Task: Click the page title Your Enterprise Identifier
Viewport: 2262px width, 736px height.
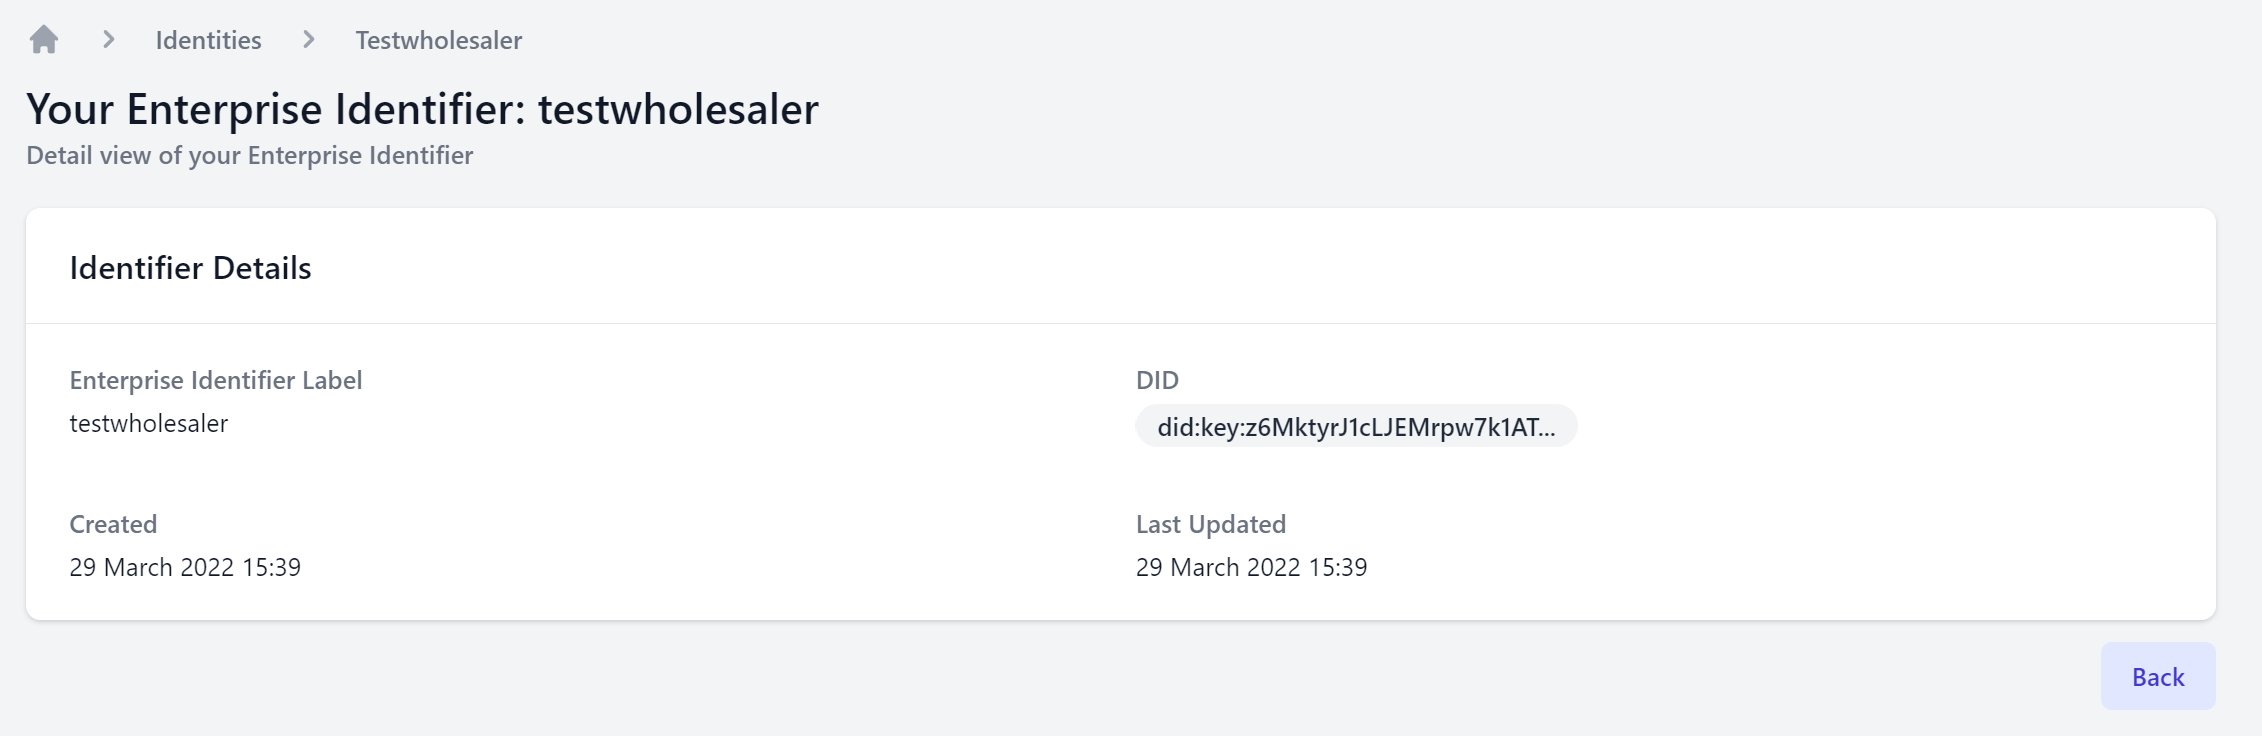Action: pos(422,108)
